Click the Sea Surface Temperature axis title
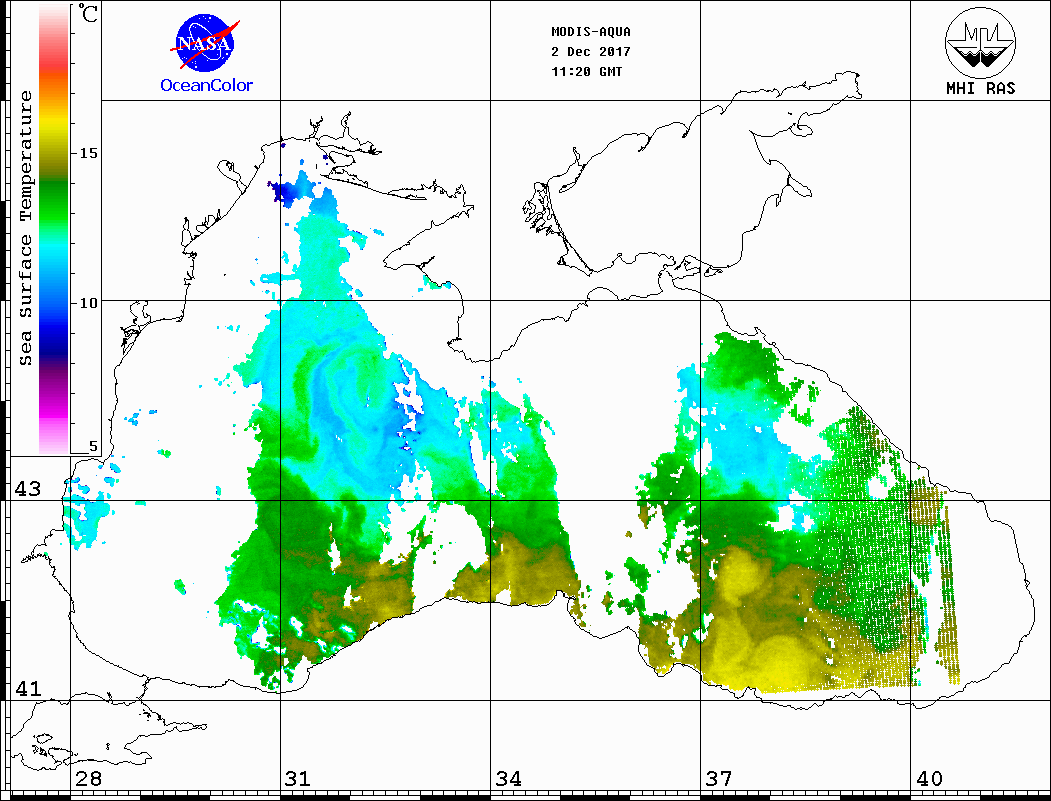1051x801 pixels. pos(25,228)
